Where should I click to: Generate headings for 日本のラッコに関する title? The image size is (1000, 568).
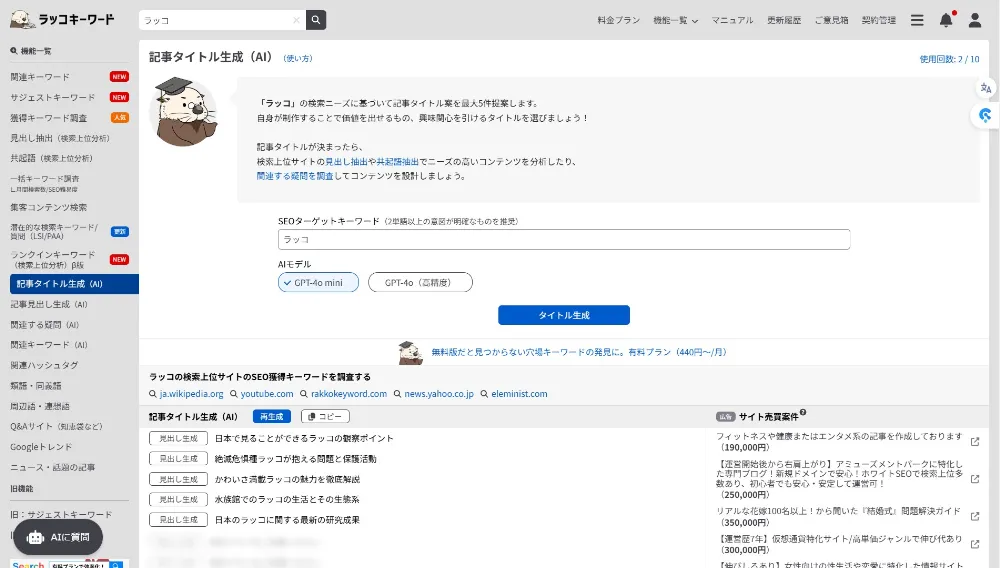pos(179,520)
